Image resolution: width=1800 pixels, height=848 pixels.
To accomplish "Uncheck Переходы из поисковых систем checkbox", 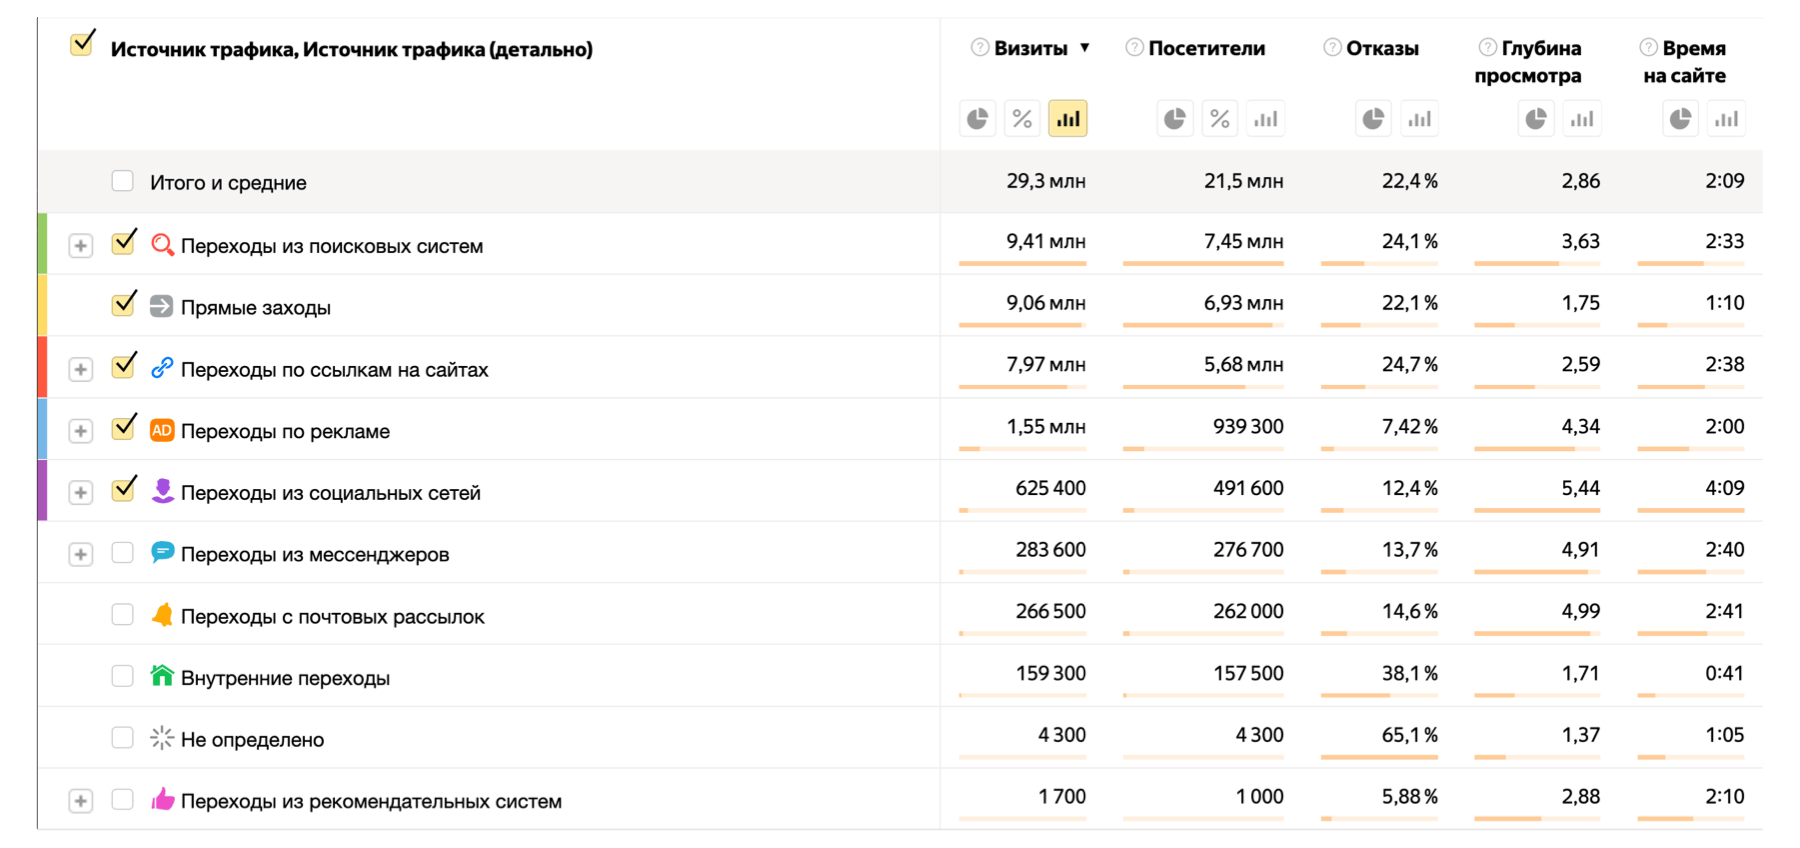I will pyautogui.click(x=123, y=243).
